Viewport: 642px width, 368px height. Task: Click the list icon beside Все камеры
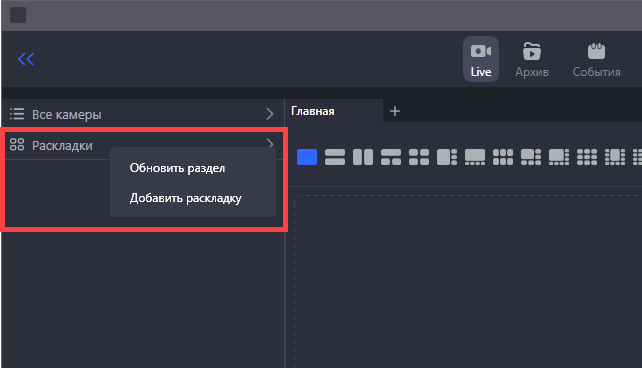[x=17, y=114]
